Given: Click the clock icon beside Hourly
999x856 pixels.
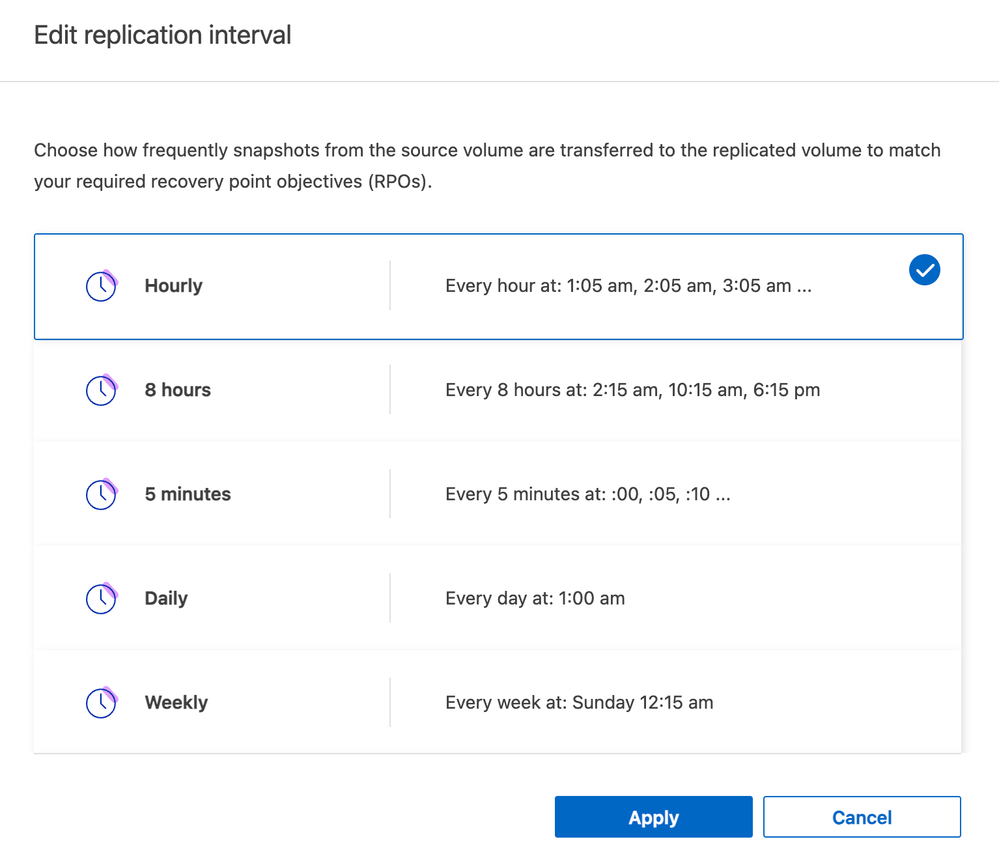Looking at the screenshot, I should pyautogui.click(x=101, y=286).
